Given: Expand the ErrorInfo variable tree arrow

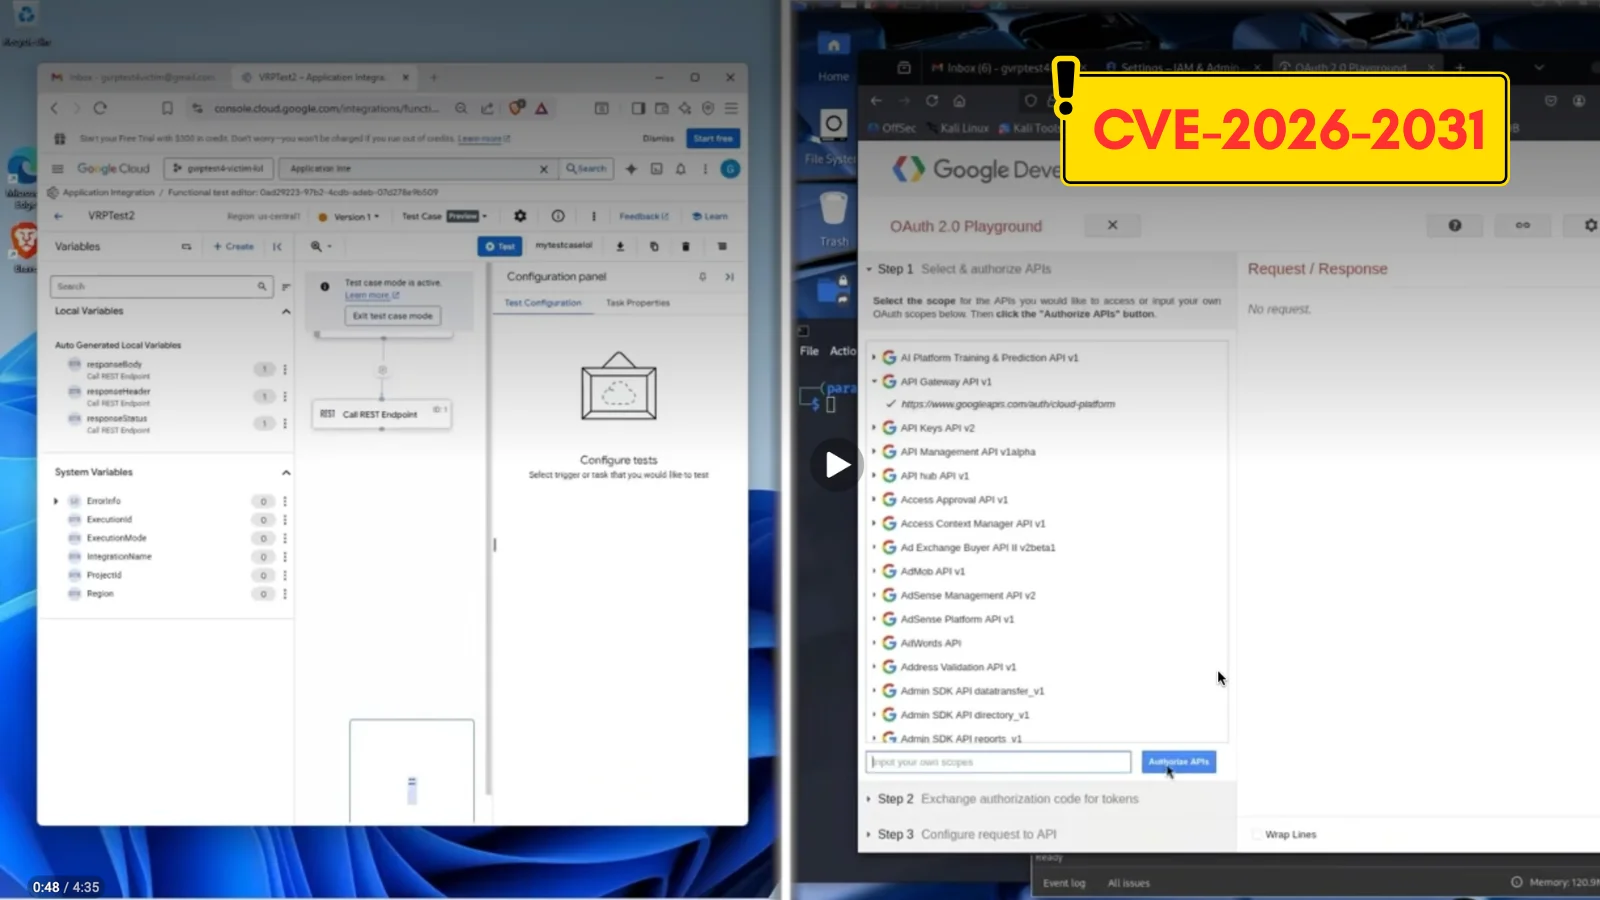Looking at the screenshot, I should [56, 501].
